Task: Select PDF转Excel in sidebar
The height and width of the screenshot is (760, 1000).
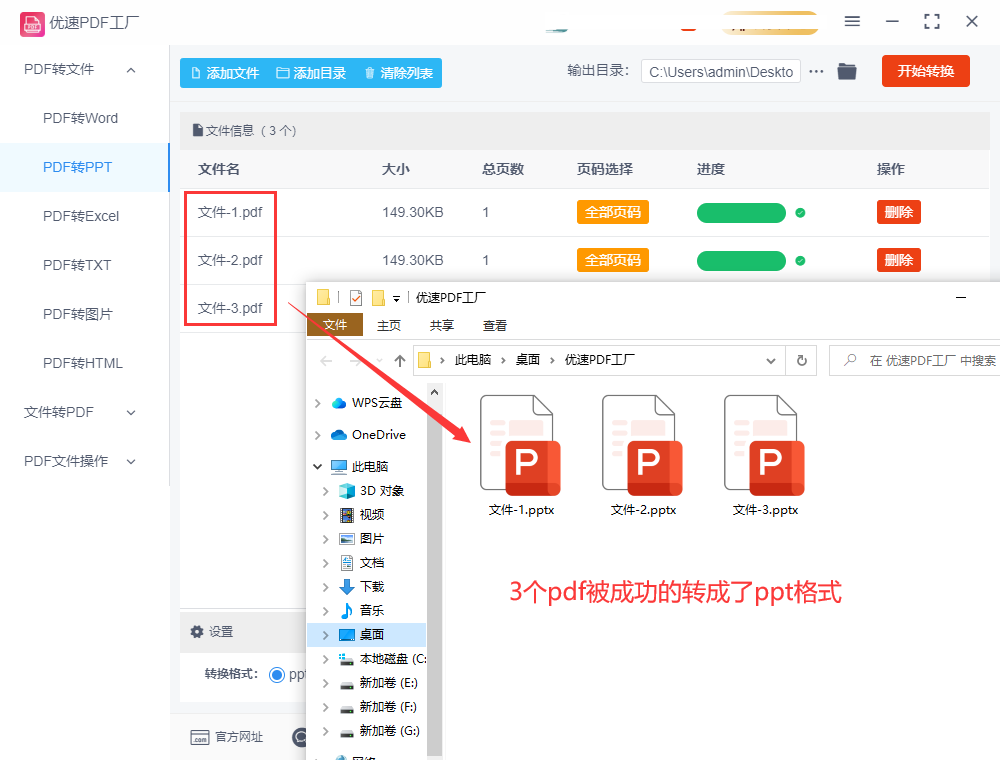Action: tap(81, 216)
